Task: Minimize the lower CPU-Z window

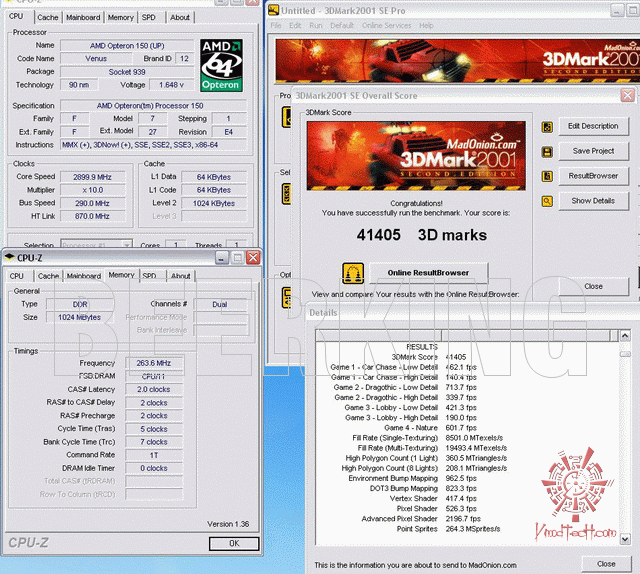Action: click(222, 257)
